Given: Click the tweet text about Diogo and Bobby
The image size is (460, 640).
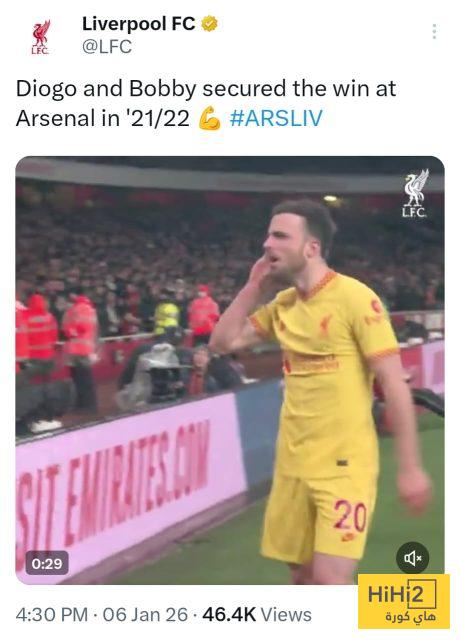Looking at the screenshot, I should (x=206, y=103).
